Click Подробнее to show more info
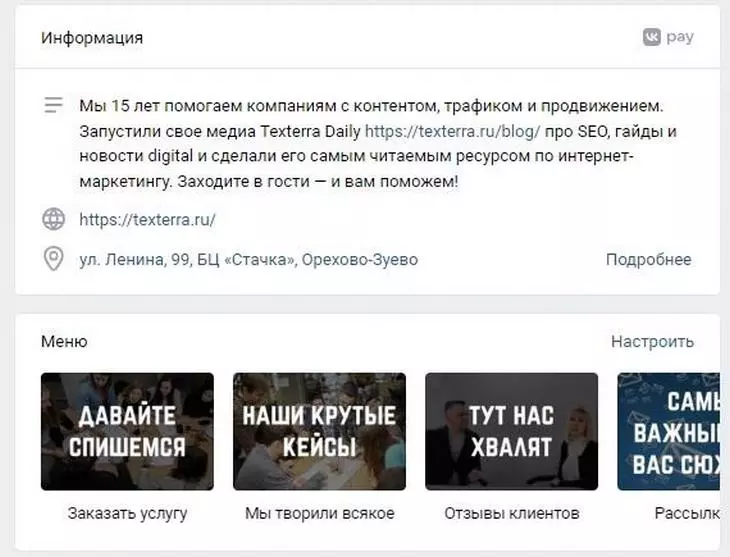The height and width of the screenshot is (557, 730). tap(649, 259)
